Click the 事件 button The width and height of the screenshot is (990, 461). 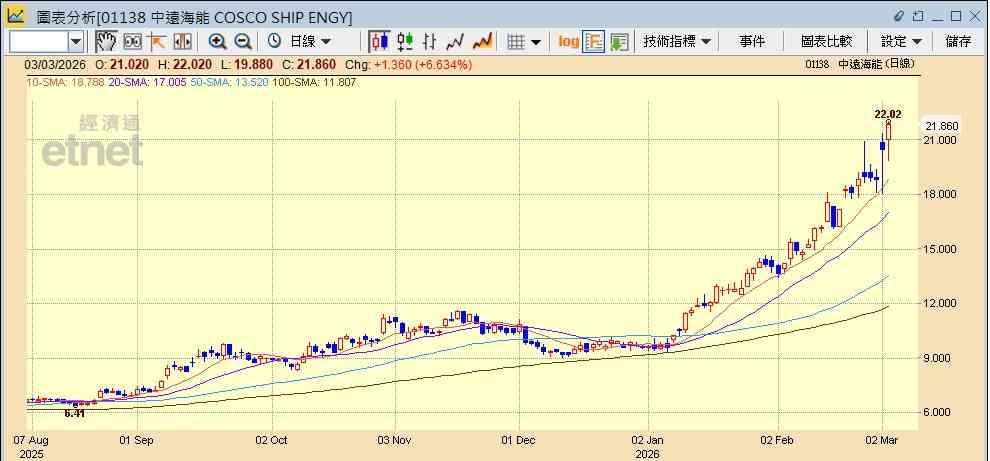pos(751,42)
